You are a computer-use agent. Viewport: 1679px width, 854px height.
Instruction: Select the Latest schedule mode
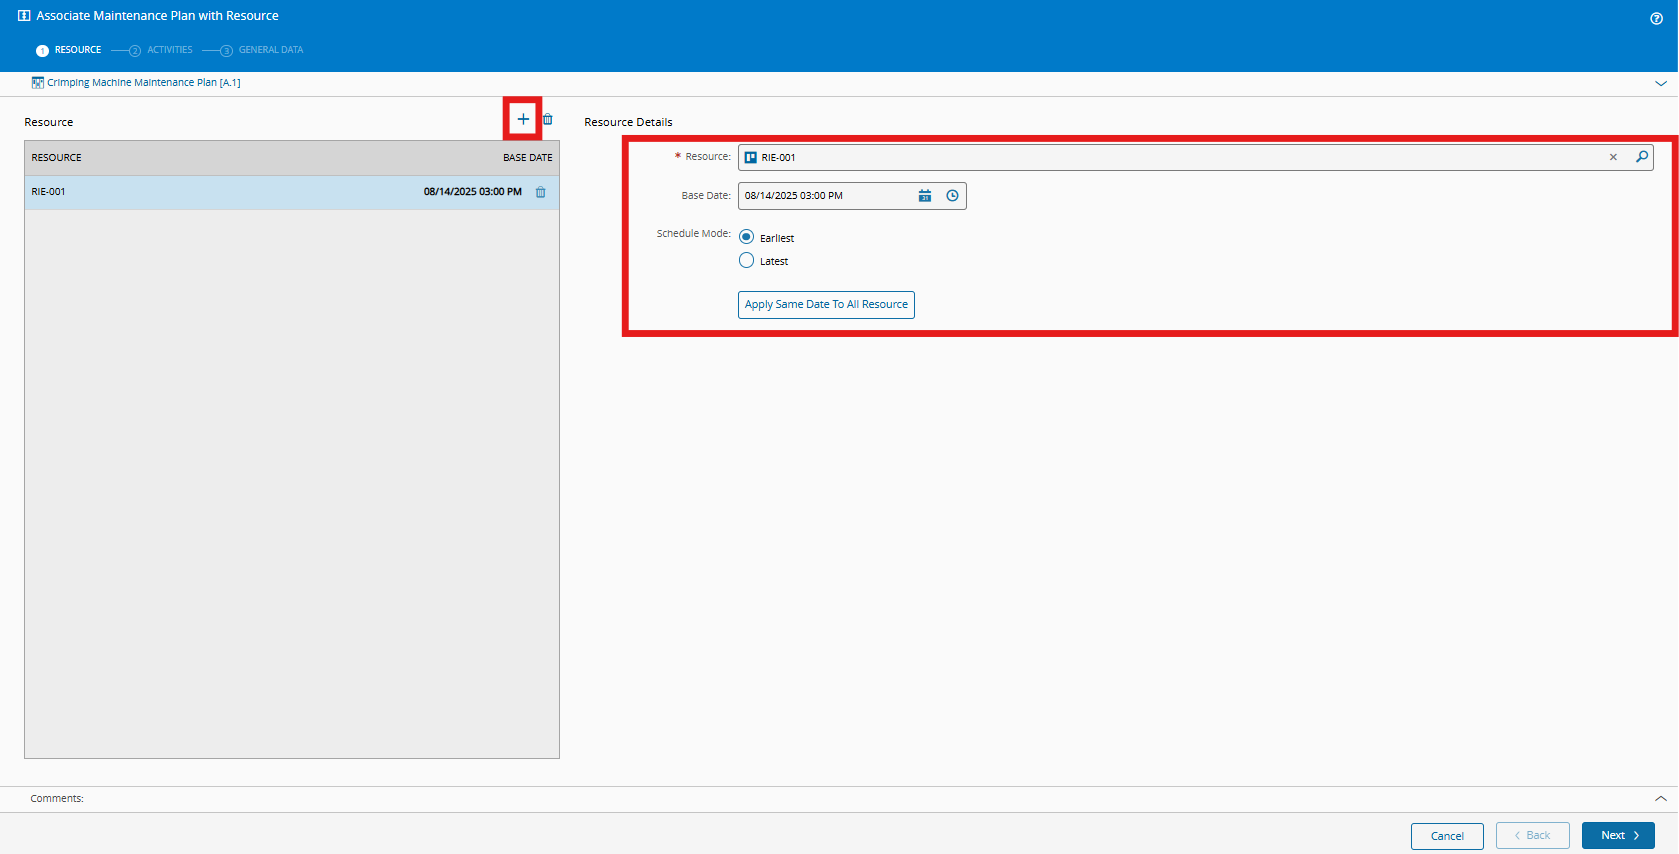pyautogui.click(x=747, y=261)
